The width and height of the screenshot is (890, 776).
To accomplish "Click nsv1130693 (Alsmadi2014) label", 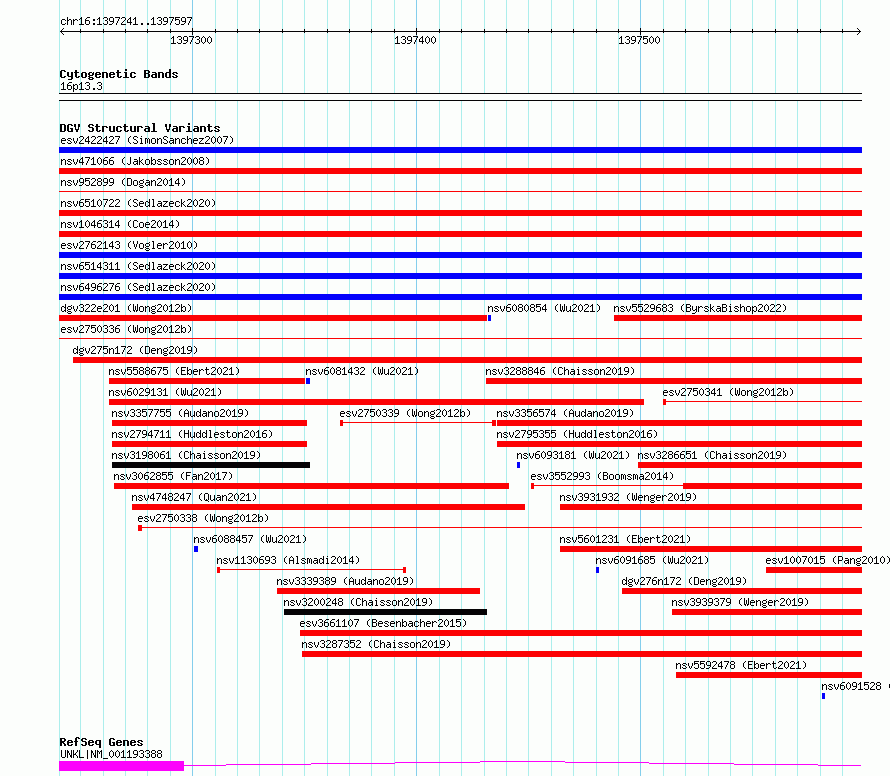I will click(288, 560).
